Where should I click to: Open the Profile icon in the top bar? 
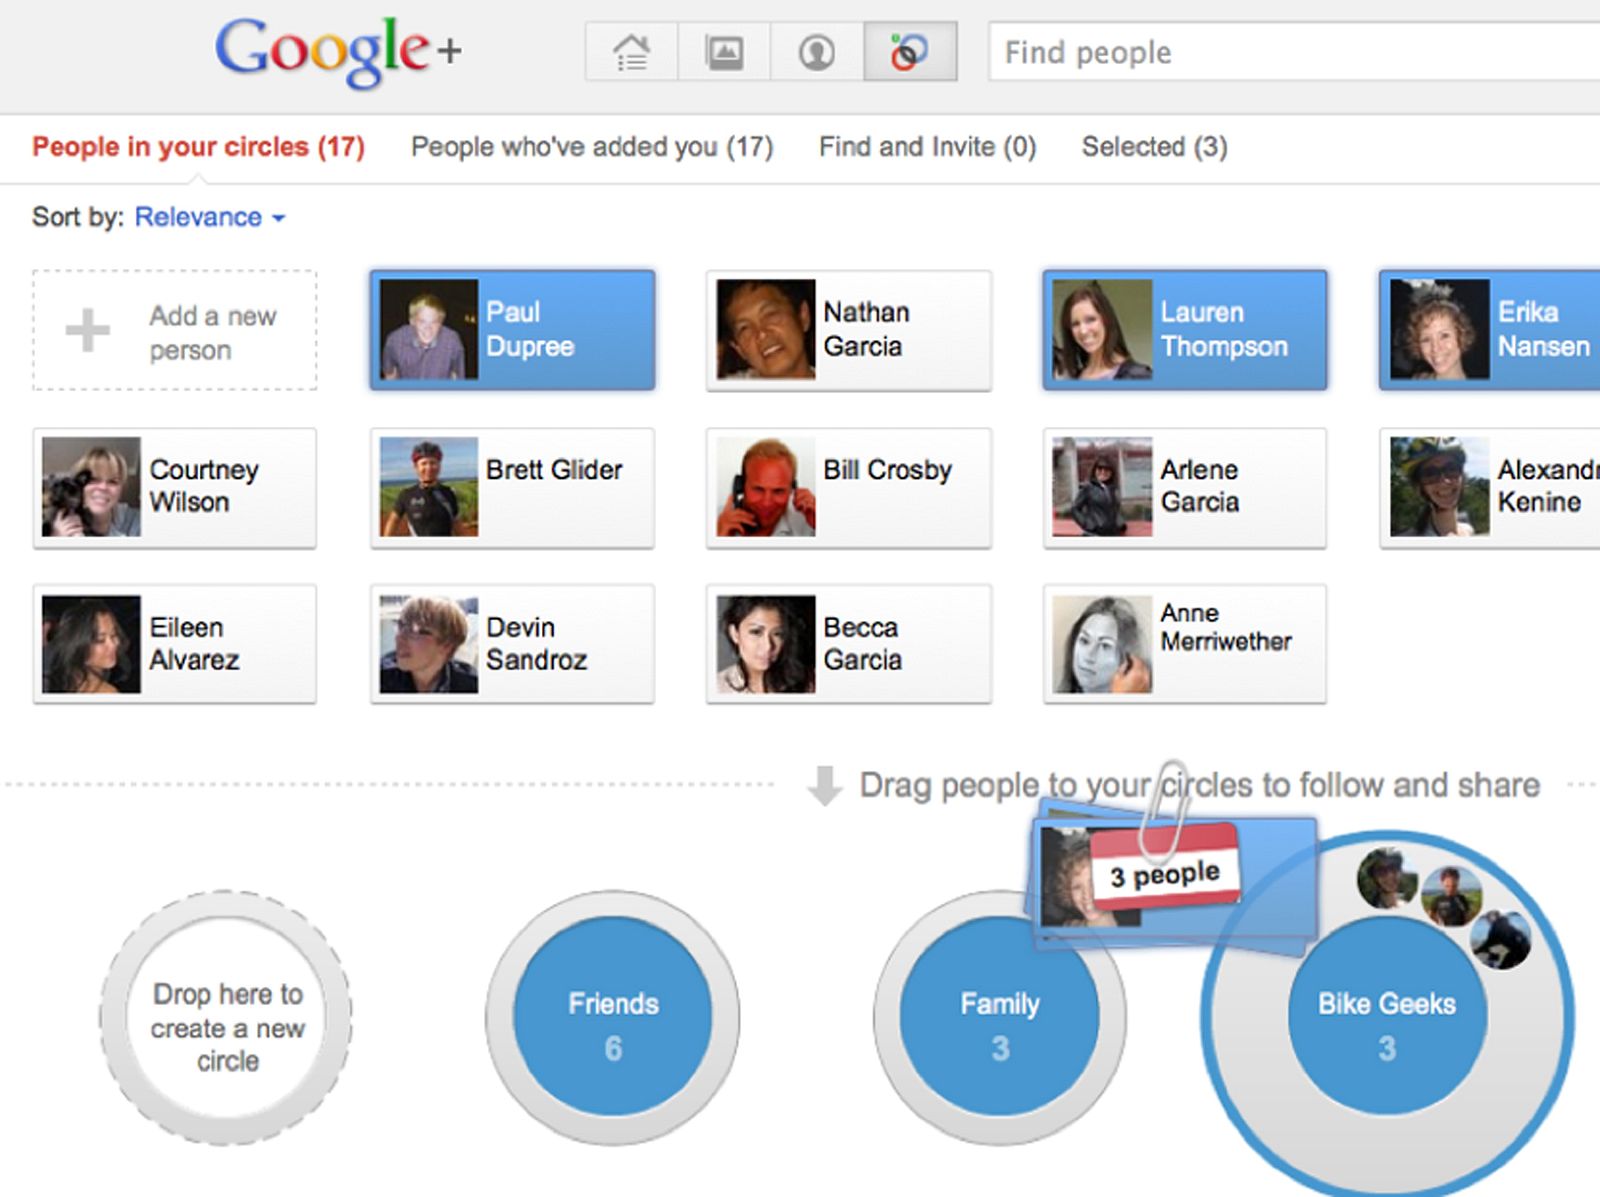click(815, 52)
